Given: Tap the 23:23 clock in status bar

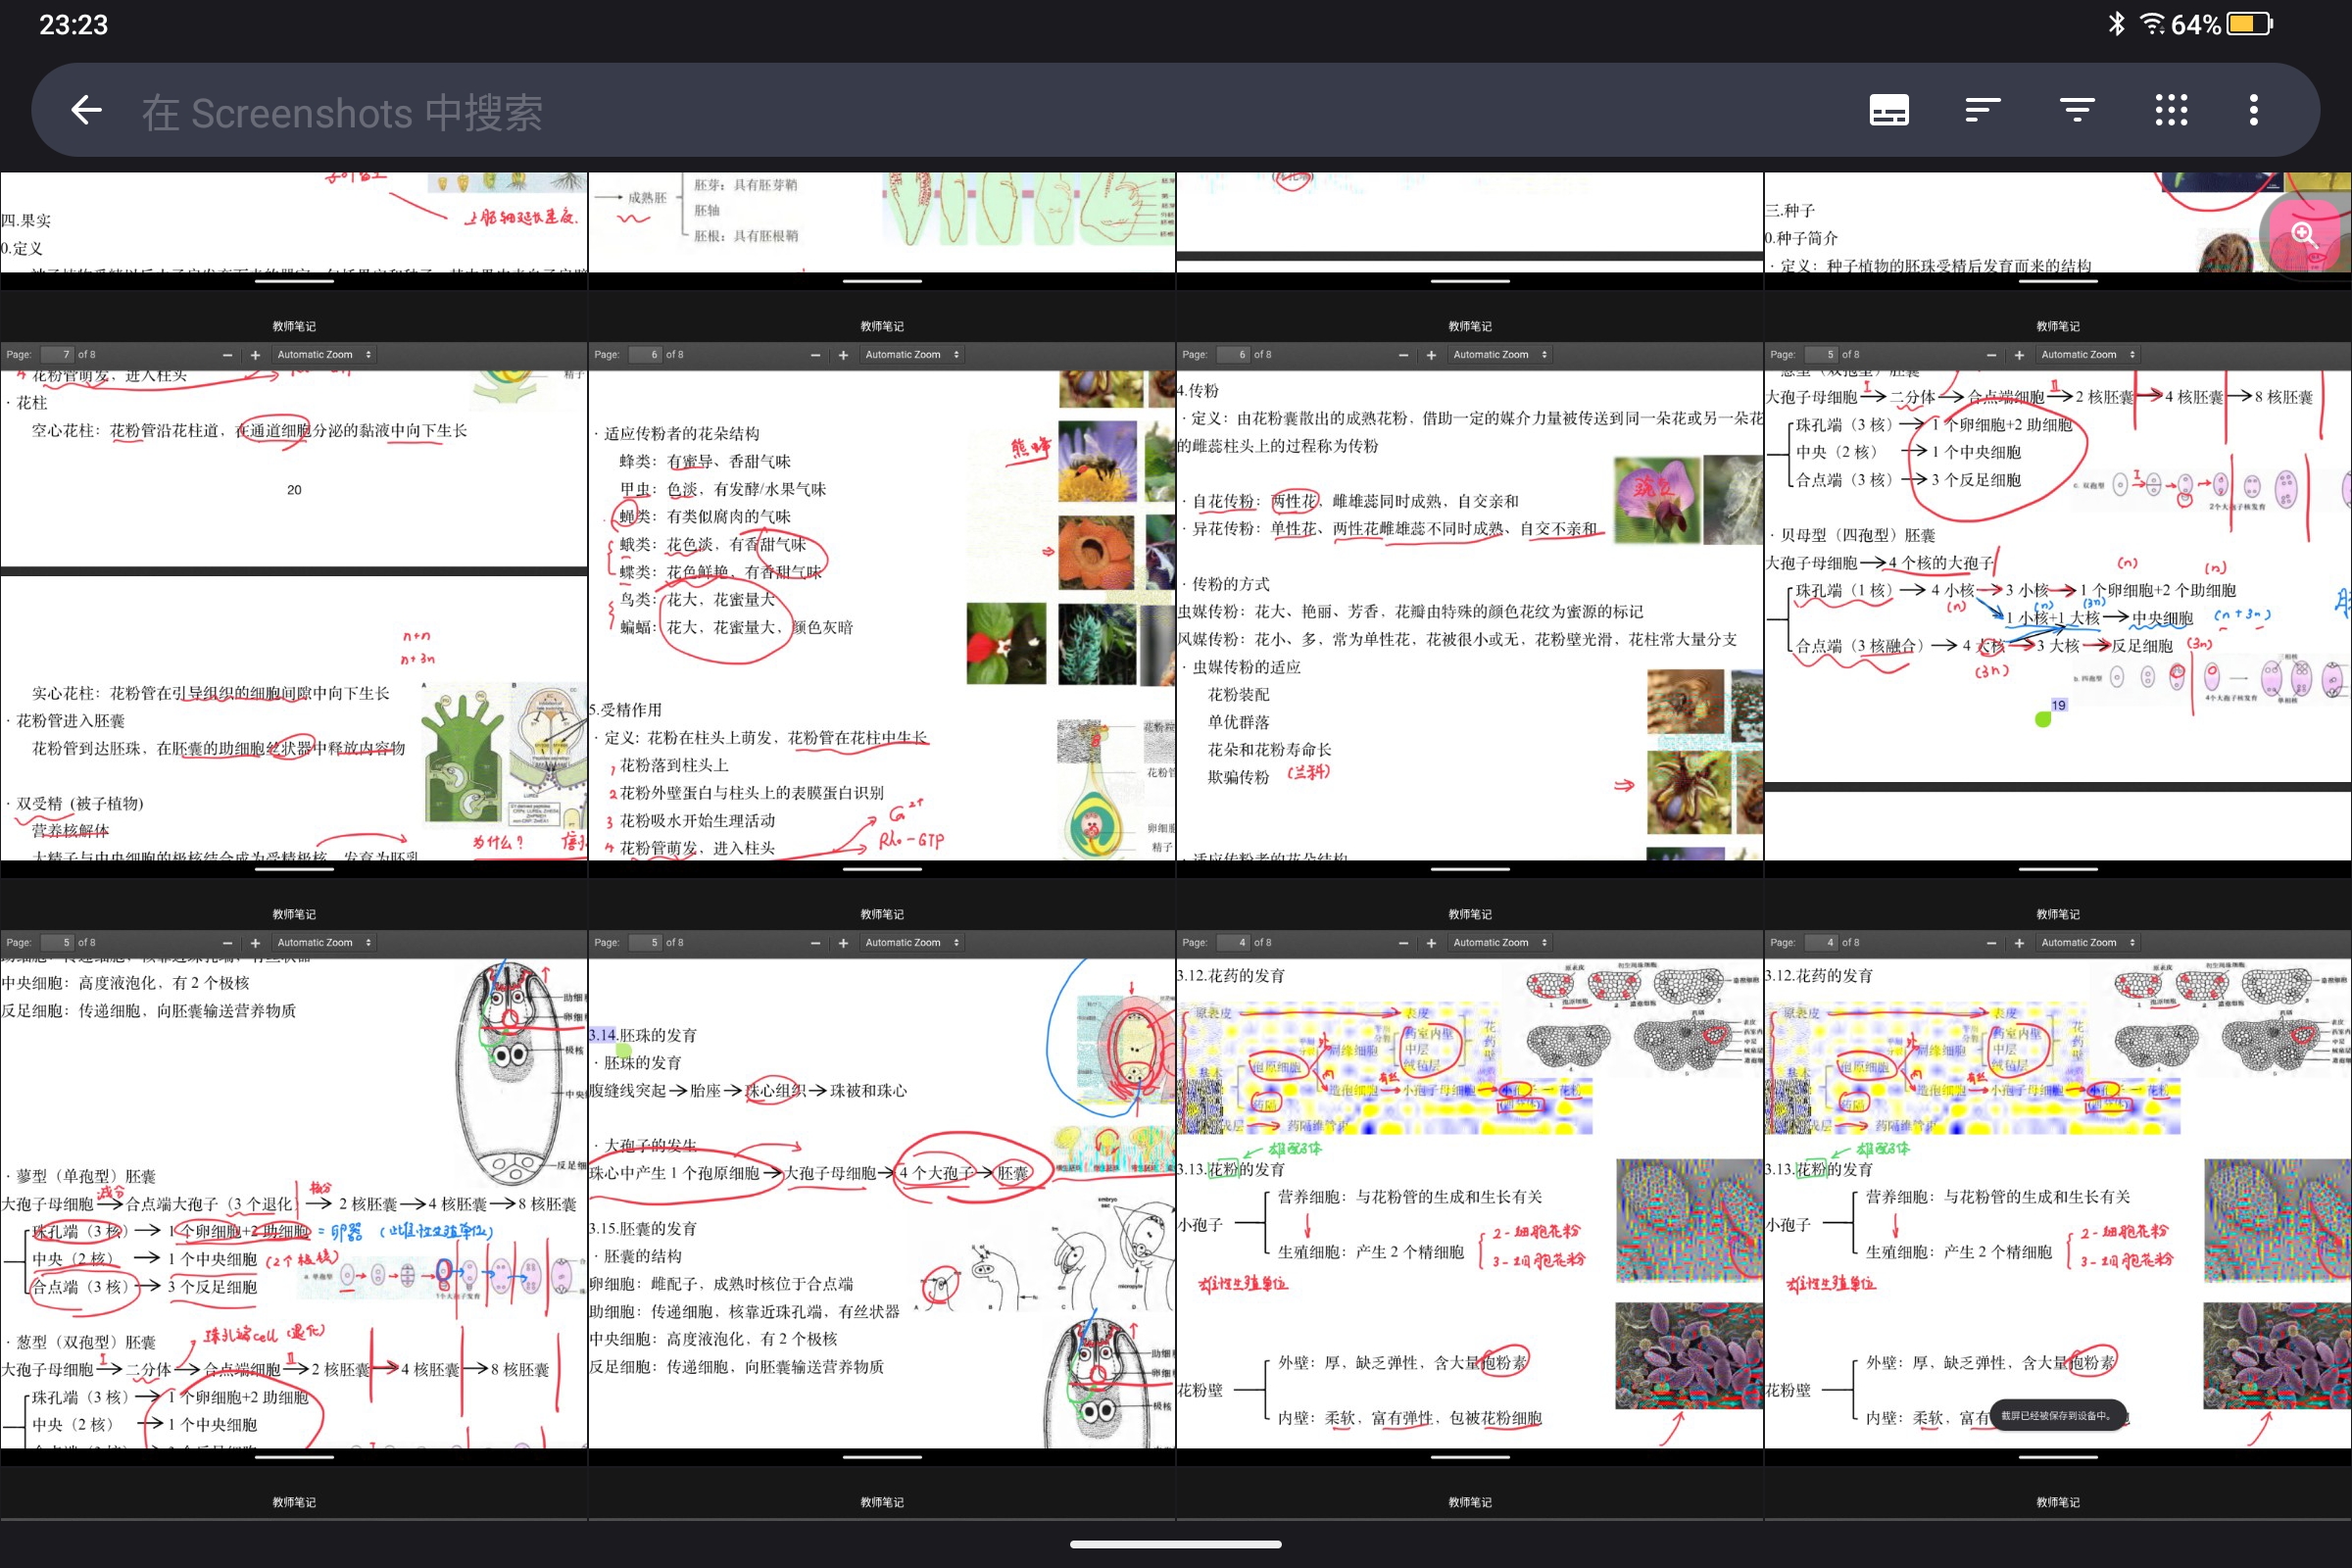Looking at the screenshot, I should pyautogui.click(x=73, y=25).
